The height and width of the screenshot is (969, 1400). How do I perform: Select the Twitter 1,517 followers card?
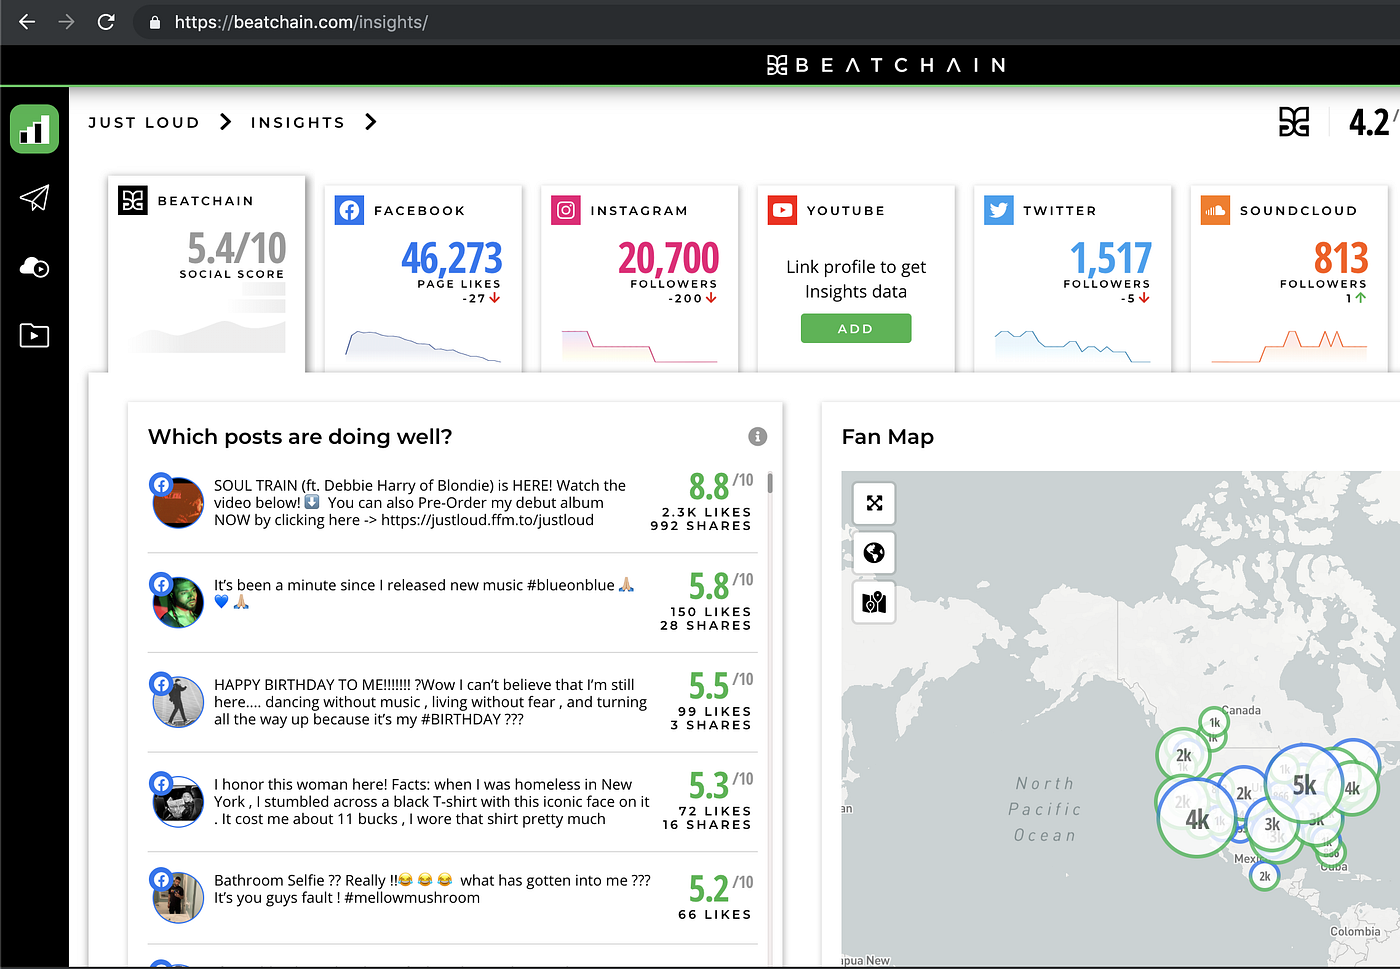tap(1073, 278)
